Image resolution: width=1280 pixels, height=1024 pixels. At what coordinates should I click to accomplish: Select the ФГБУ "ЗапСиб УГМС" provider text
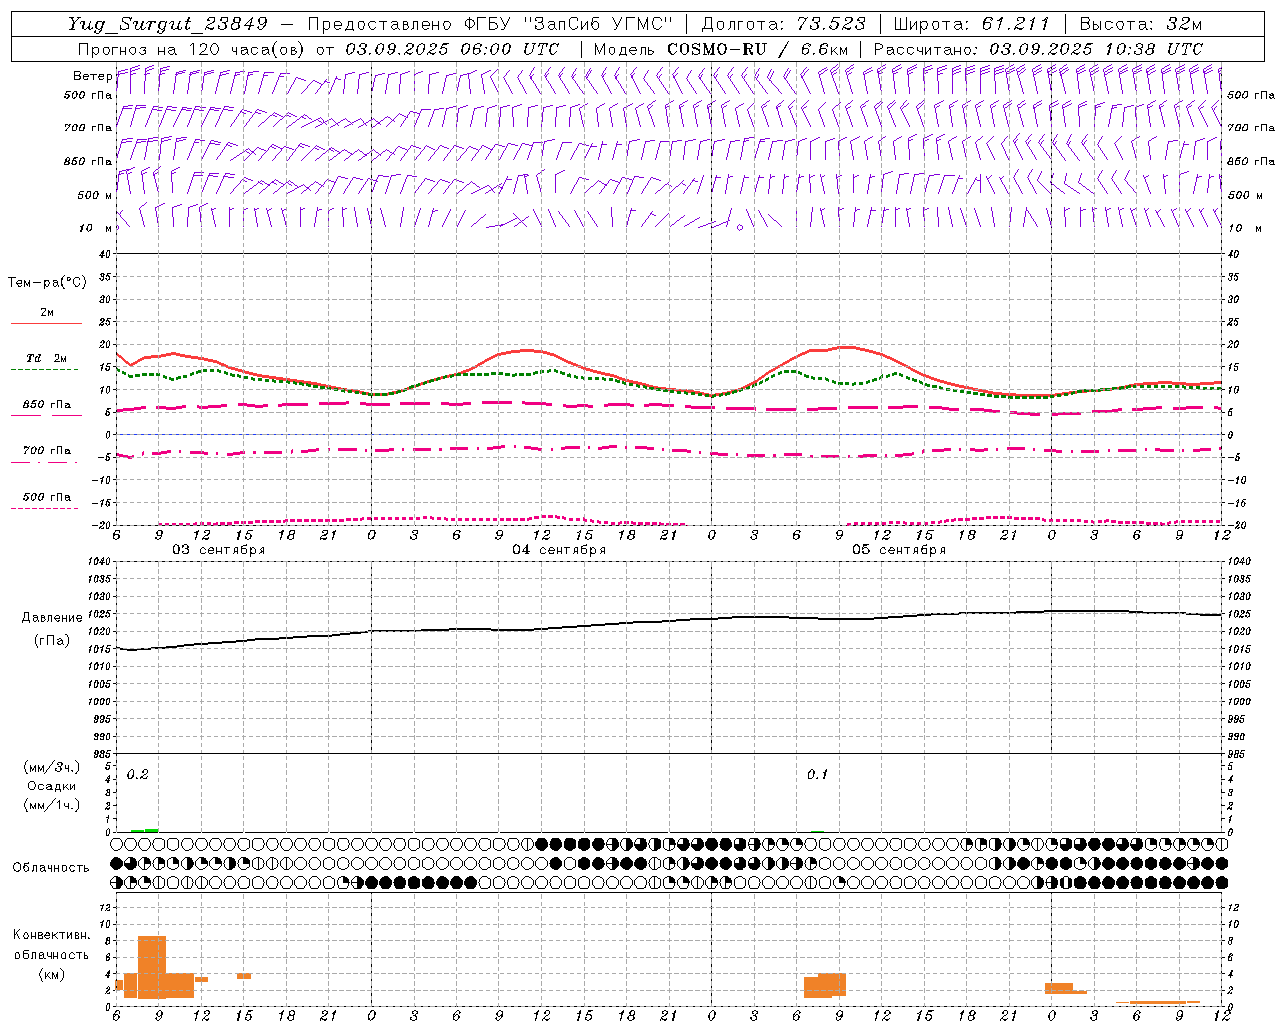tap(570, 24)
